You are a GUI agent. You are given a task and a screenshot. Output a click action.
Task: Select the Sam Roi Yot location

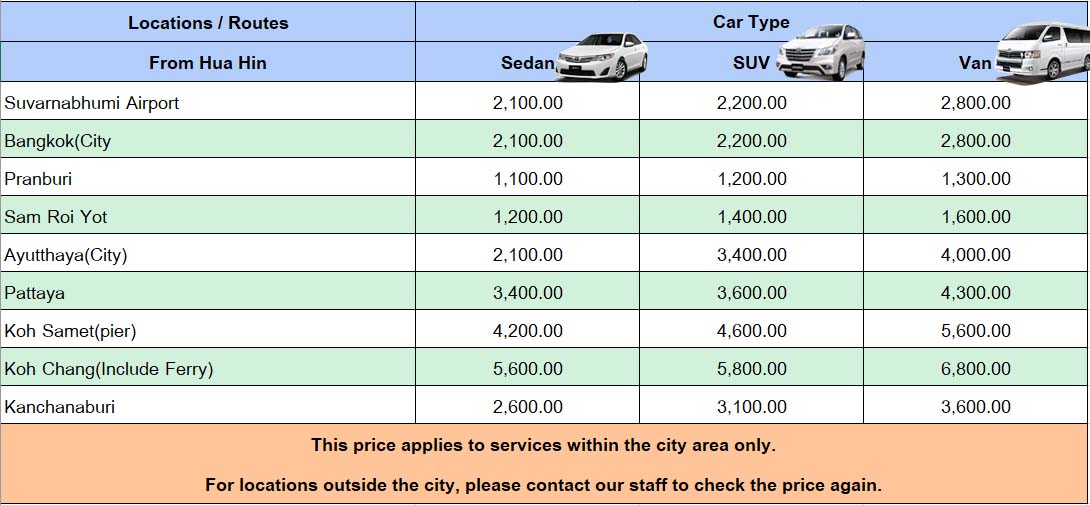click(x=56, y=217)
